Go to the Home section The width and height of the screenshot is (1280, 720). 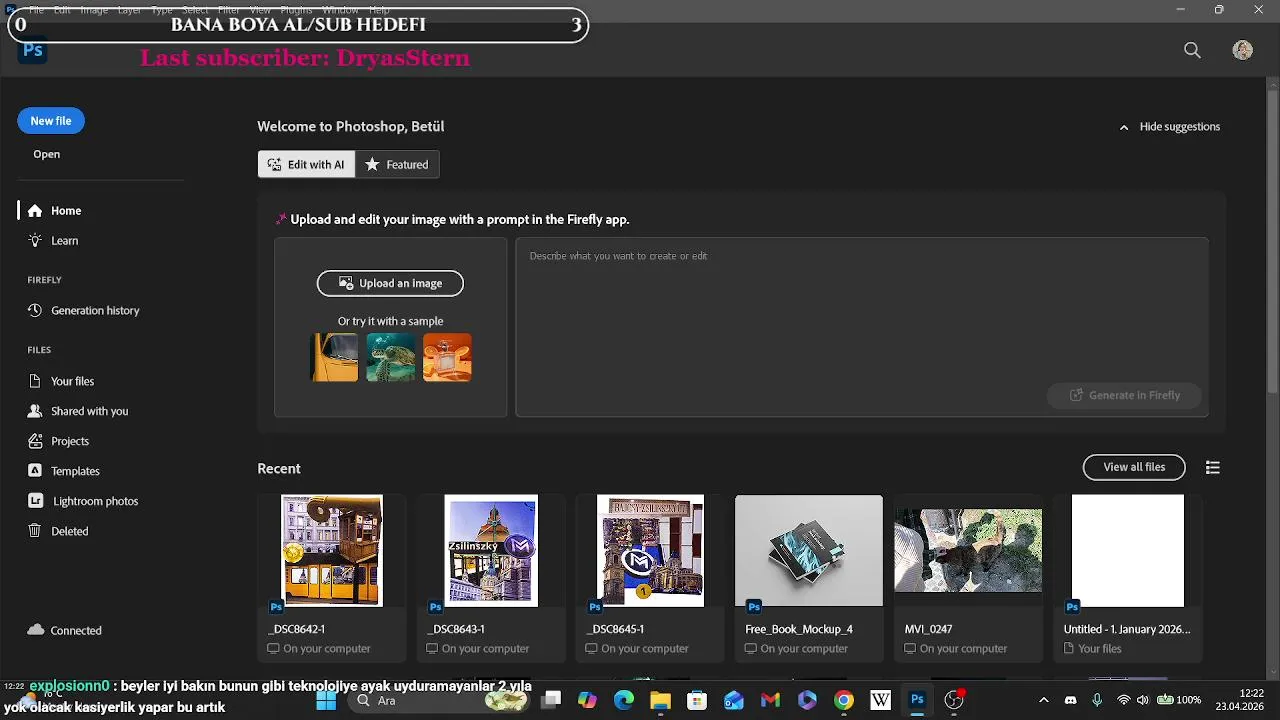[66, 211]
